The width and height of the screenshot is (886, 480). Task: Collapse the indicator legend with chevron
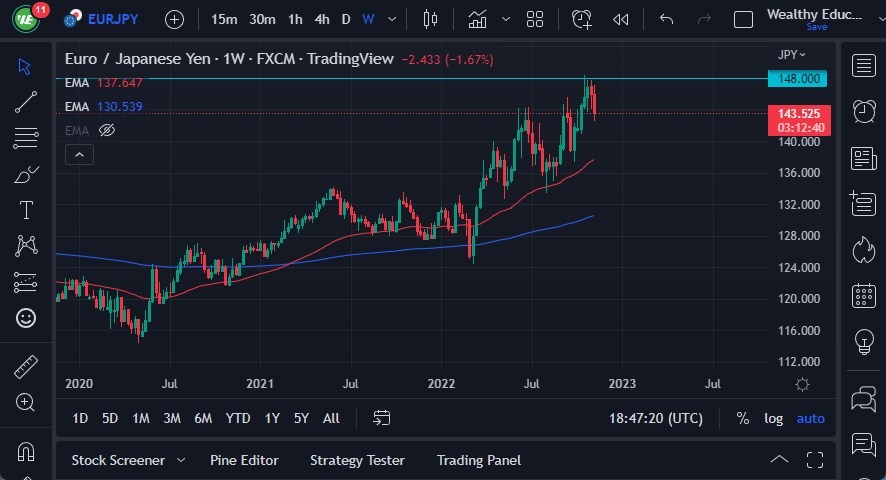tap(78, 154)
